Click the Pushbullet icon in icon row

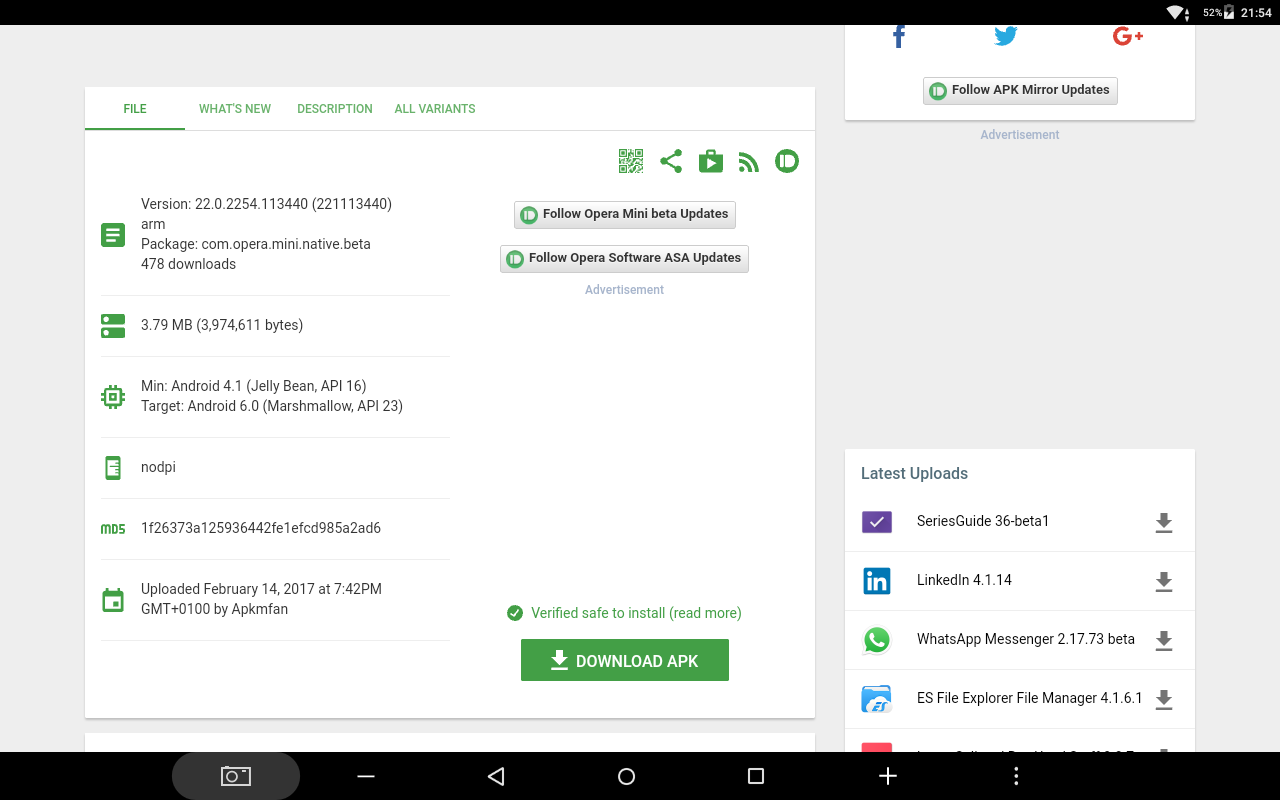[x=787, y=161]
